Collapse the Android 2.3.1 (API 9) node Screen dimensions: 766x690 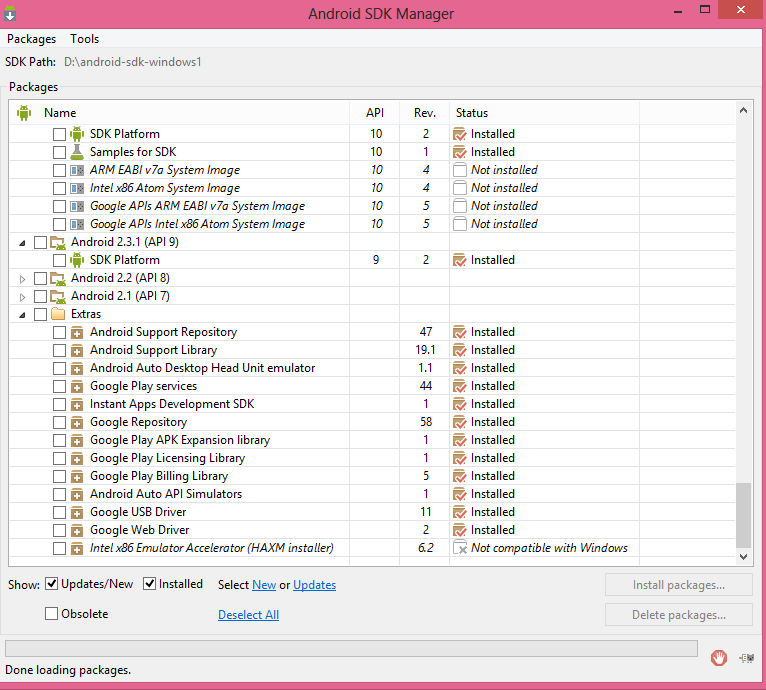pos(22,243)
